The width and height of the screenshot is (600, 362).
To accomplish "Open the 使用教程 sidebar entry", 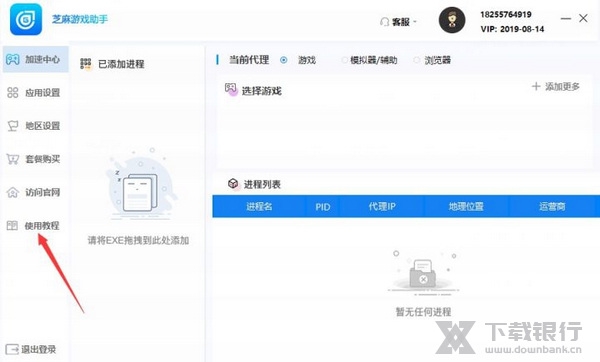I will (x=36, y=225).
